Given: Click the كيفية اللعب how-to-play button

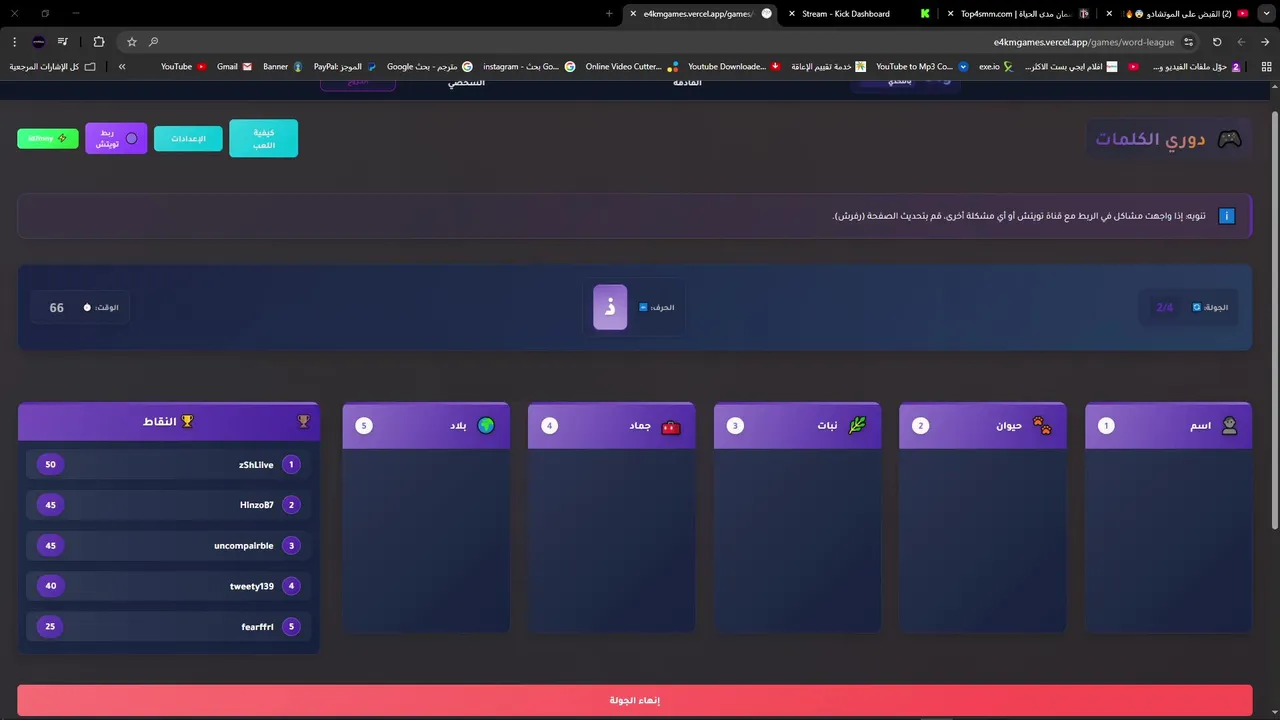Looking at the screenshot, I should click(x=264, y=139).
